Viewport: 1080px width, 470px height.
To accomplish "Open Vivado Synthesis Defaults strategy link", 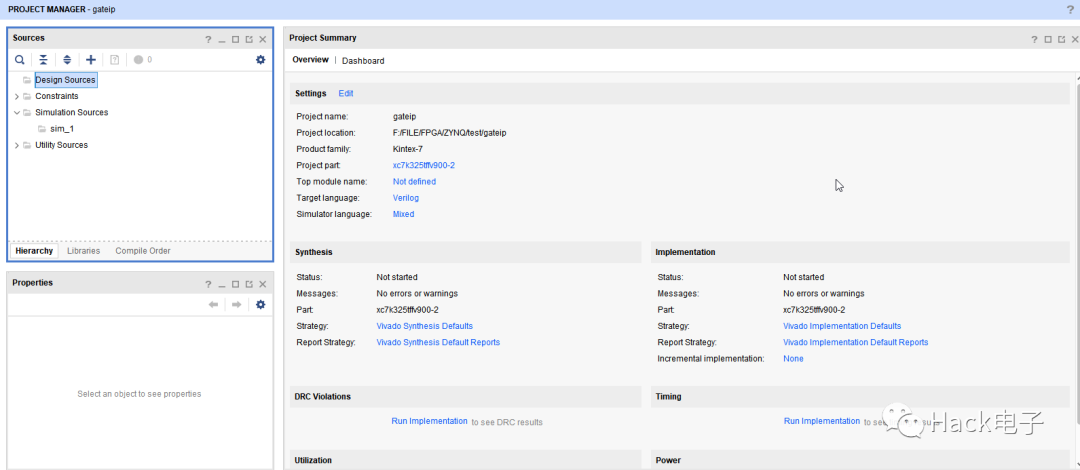I will coord(424,326).
